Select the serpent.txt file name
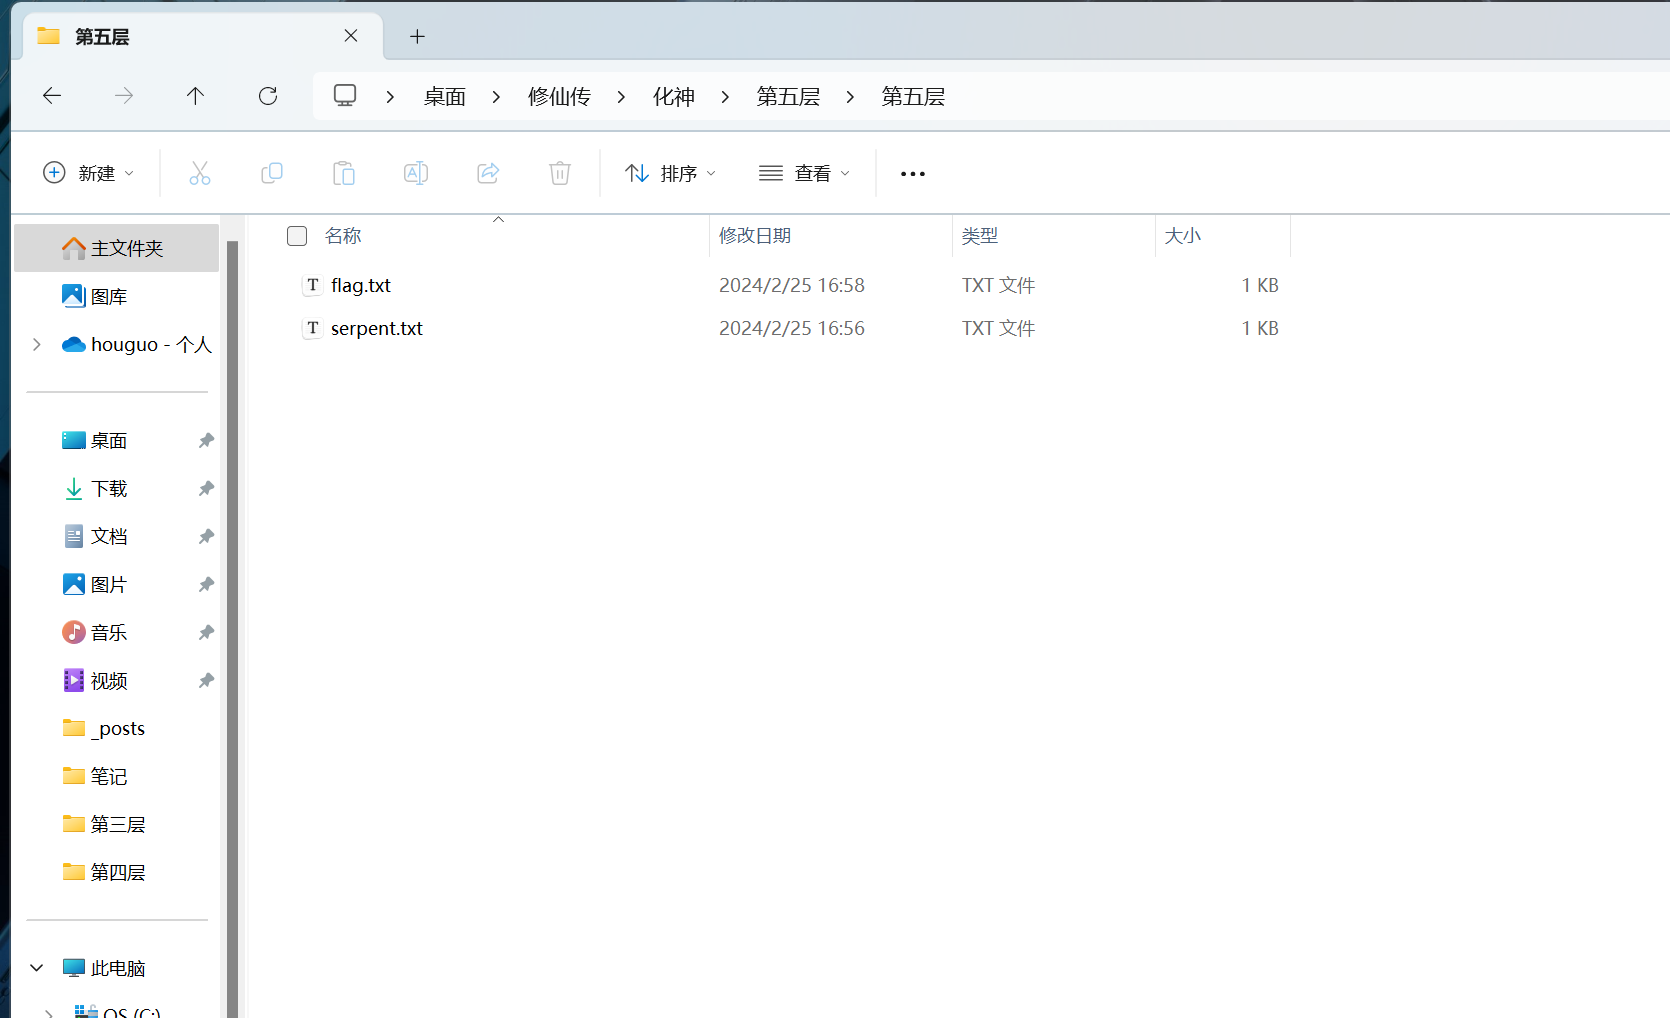Viewport: 1670px width, 1018px height. coord(377,328)
